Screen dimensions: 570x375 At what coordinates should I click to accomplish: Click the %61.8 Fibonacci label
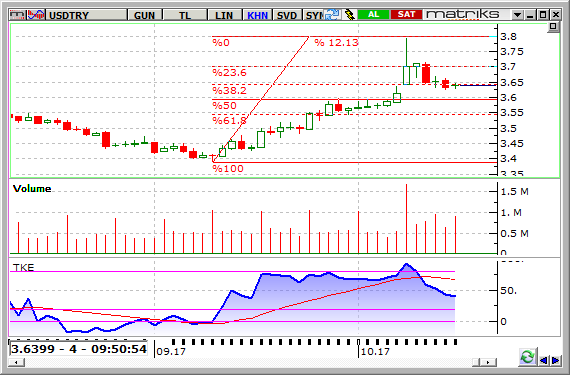pyautogui.click(x=230, y=120)
